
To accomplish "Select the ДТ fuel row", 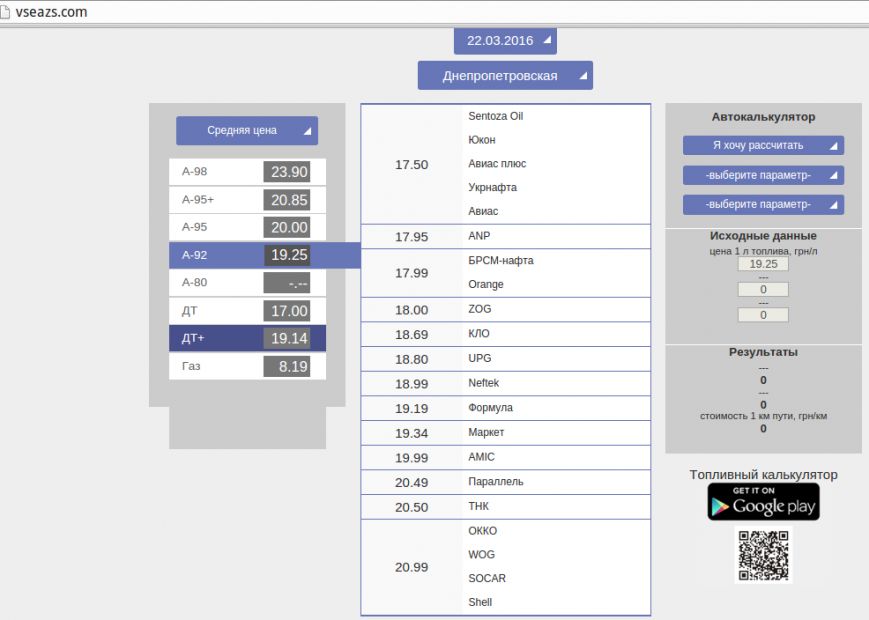I will 247,311.
